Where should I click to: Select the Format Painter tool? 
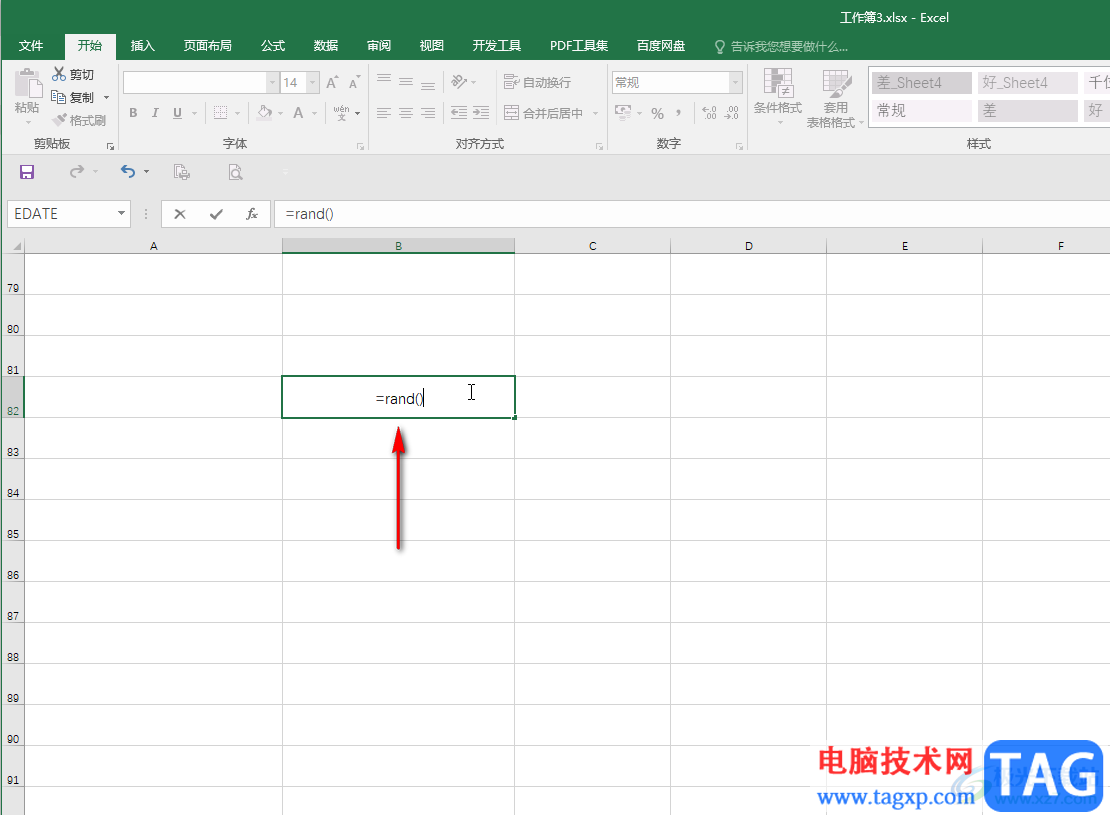tap(79, 120)
